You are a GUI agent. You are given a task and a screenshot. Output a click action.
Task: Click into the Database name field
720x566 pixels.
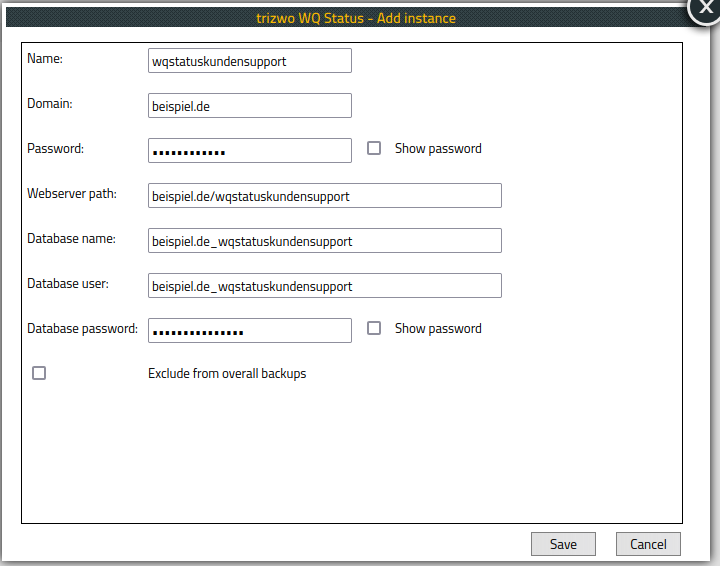point(324,241)
